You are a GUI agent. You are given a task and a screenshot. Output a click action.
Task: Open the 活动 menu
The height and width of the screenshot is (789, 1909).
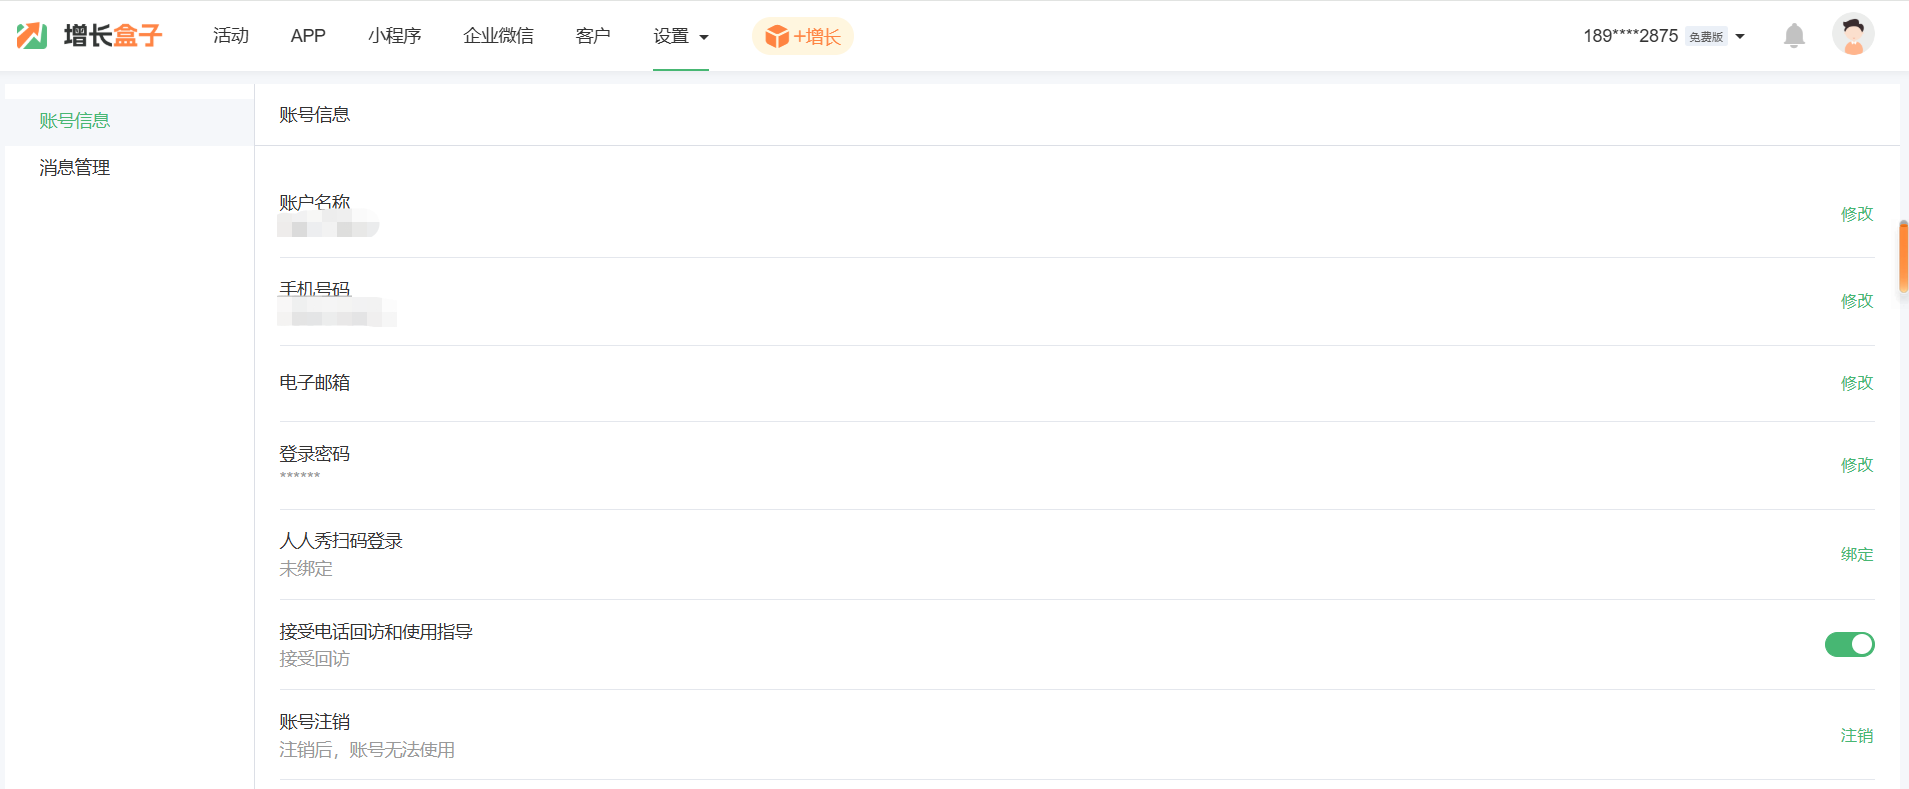[x=231, y=36]
